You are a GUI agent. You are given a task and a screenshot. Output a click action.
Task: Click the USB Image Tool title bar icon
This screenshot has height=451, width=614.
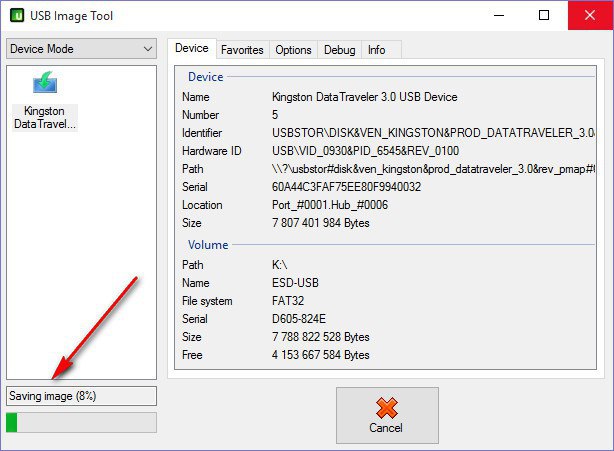pyautogui.click(x=17, y=16)
